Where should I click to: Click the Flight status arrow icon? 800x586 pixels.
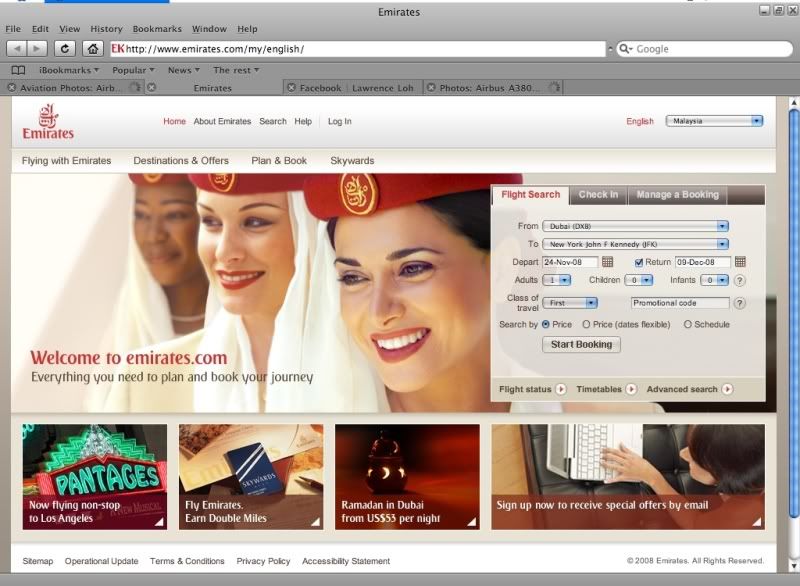click(561, 389)
